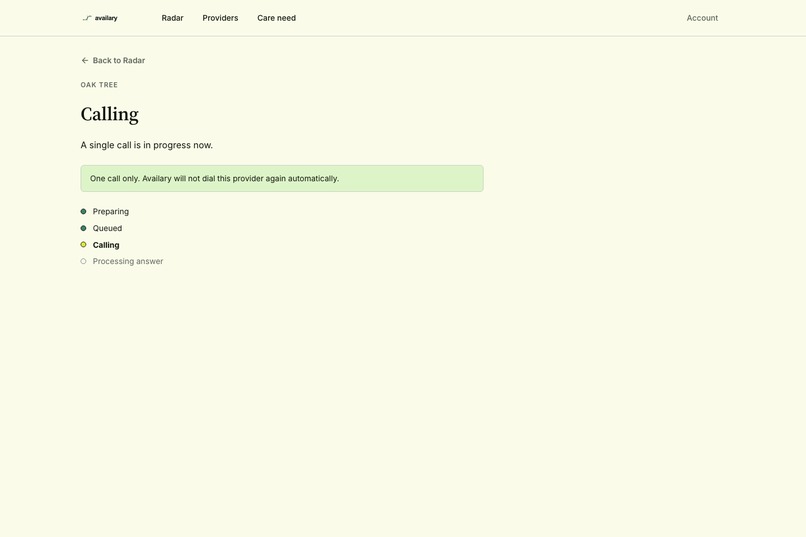Go to Providers in navigation
The width and height of the screenshot is (806, 537).
point(220,18)
